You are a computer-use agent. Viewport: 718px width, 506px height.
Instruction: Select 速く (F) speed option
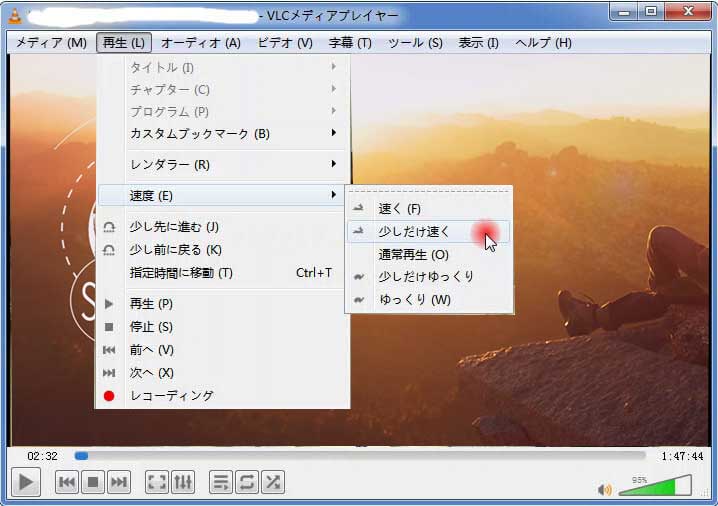click(x=429, y=209)
